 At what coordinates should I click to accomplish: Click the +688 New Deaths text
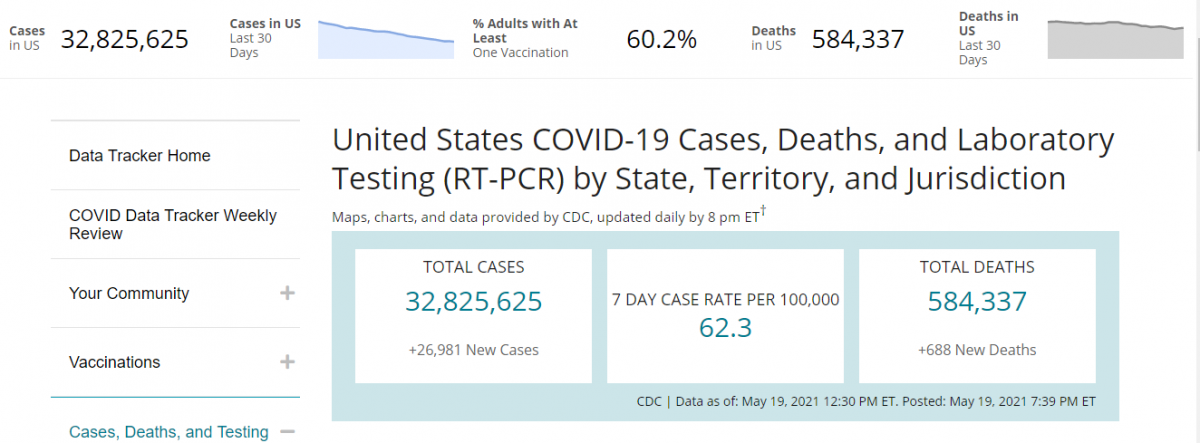977,350
